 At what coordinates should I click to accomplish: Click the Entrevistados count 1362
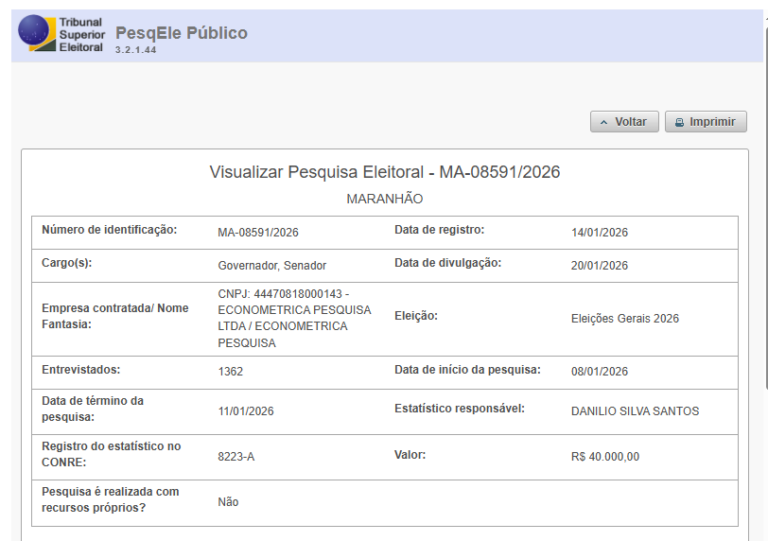[x=230, y=372]
